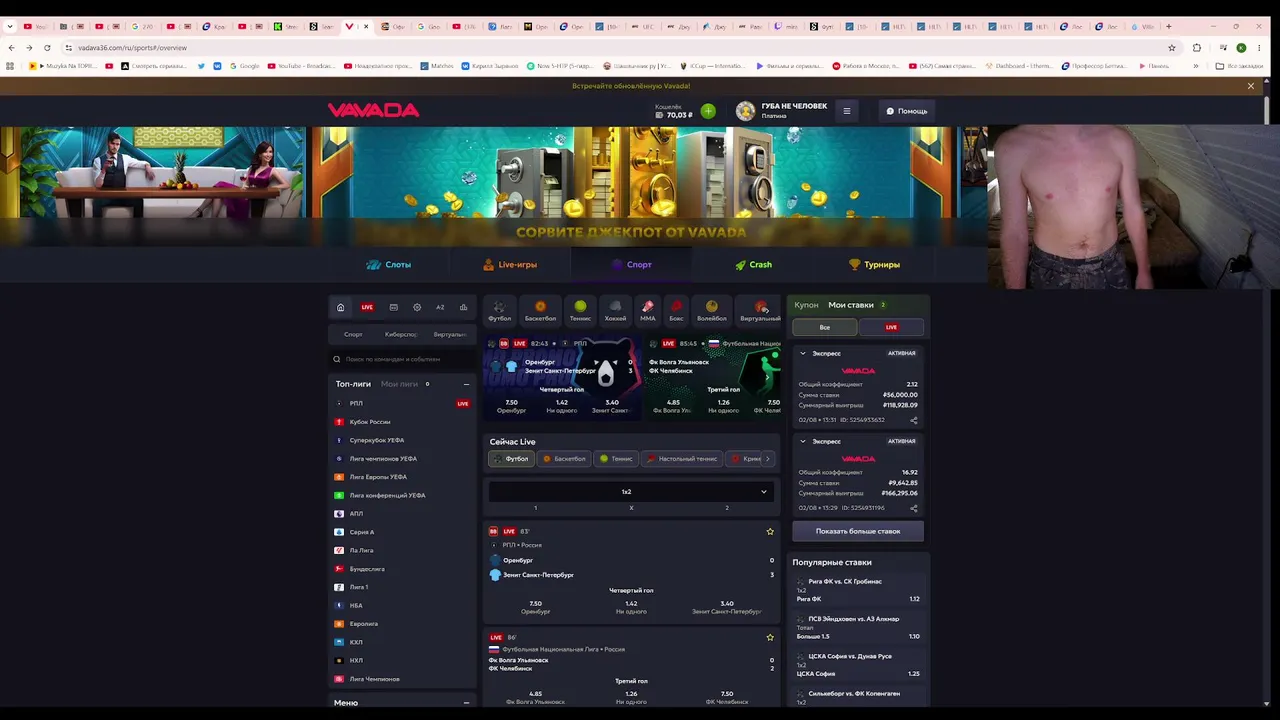1280x720 pixels.
Task: Switch to the Спорт section tab
Action: (x=632, y=265)
